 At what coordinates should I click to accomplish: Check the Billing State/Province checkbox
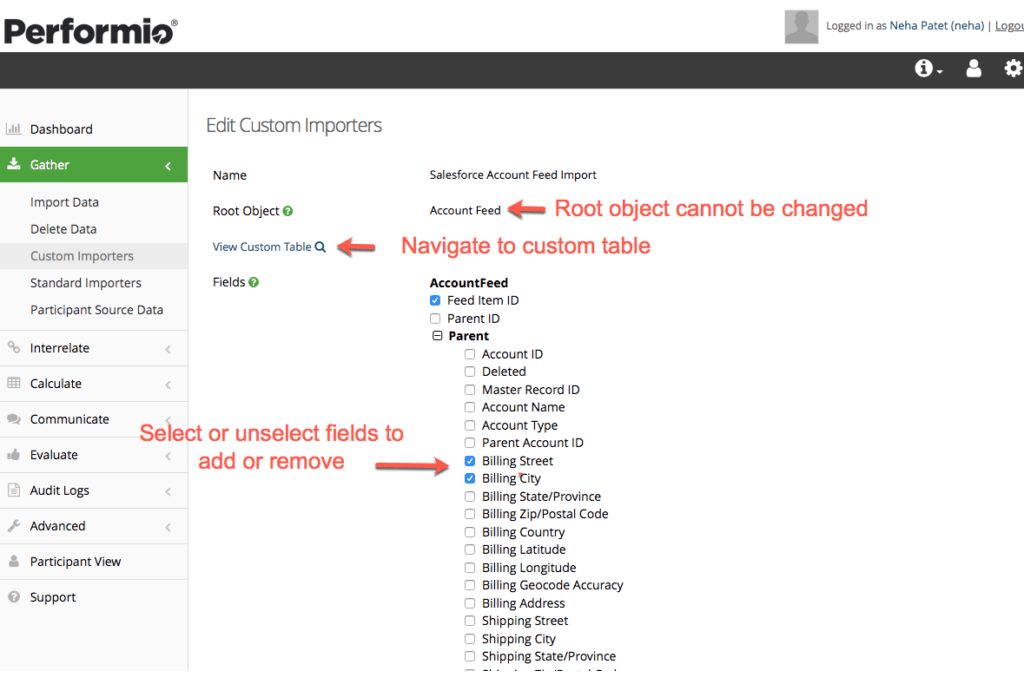click(470, 496)
